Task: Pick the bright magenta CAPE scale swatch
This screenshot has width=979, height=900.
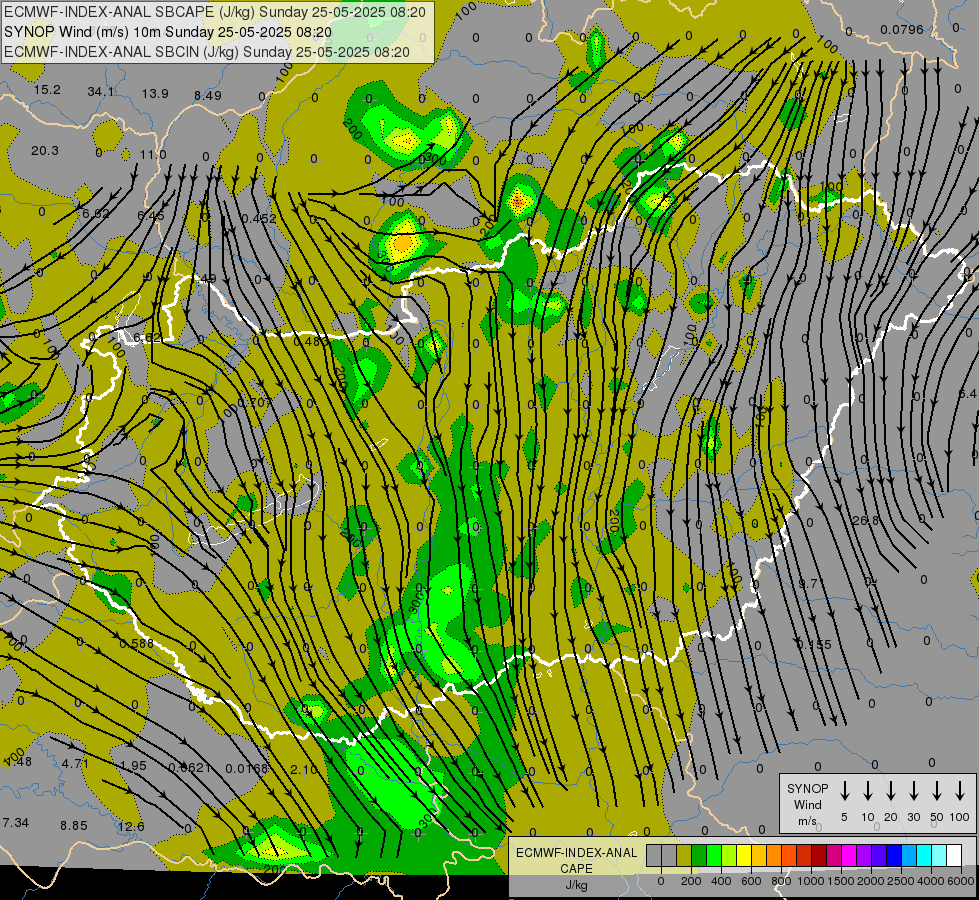Action: coord(849,856)
